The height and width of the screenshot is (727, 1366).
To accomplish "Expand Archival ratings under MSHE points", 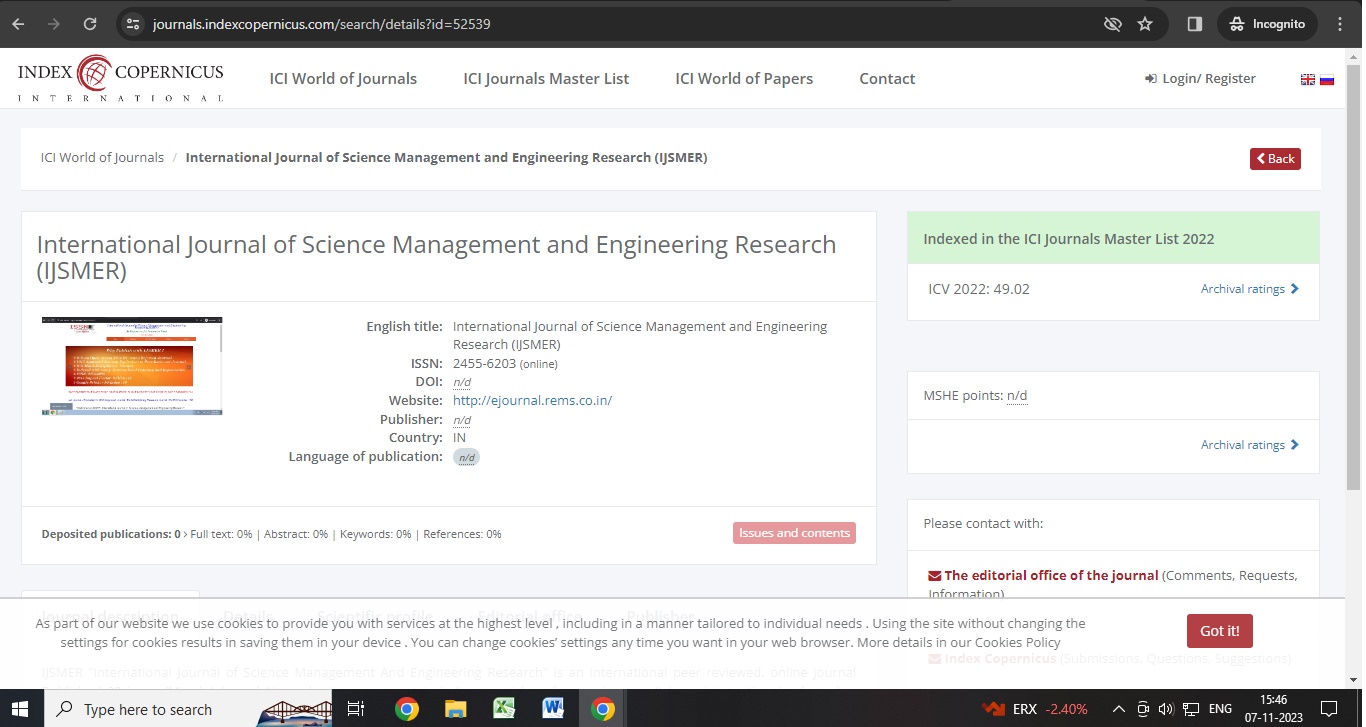I will coord(1249,445).
